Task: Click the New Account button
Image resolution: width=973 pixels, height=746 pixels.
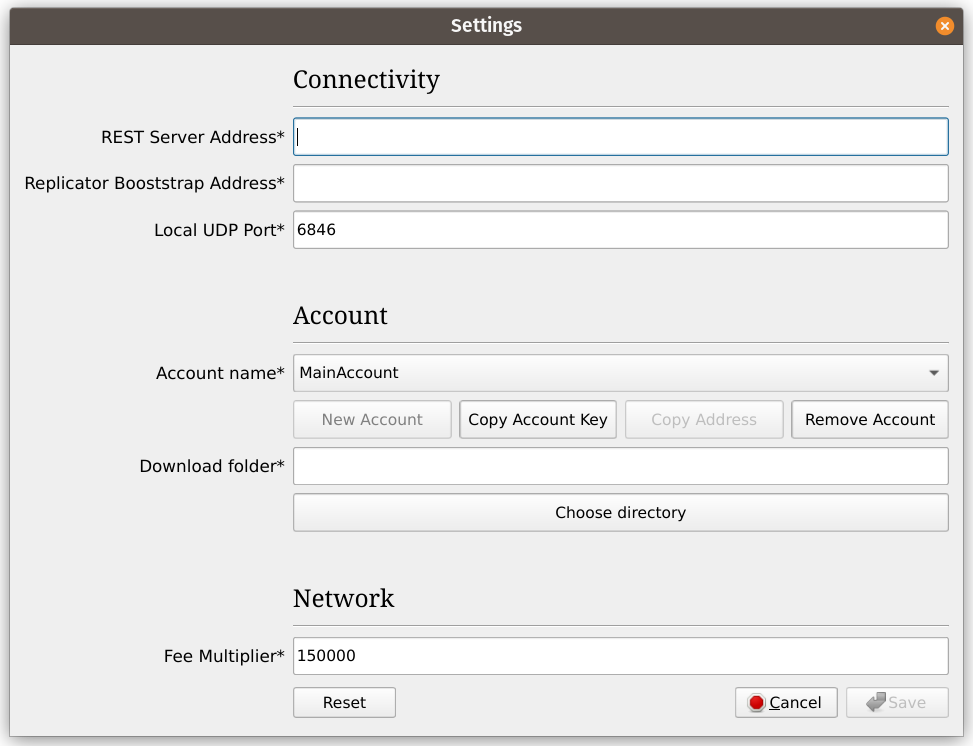Action: click(372, 420)
